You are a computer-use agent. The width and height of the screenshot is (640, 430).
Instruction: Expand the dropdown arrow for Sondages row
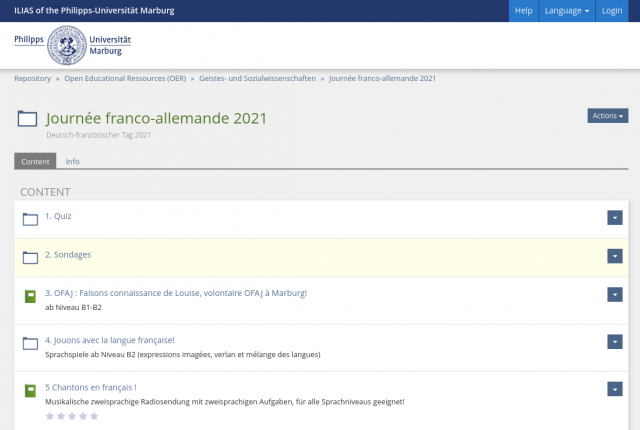tap(615, 256)
